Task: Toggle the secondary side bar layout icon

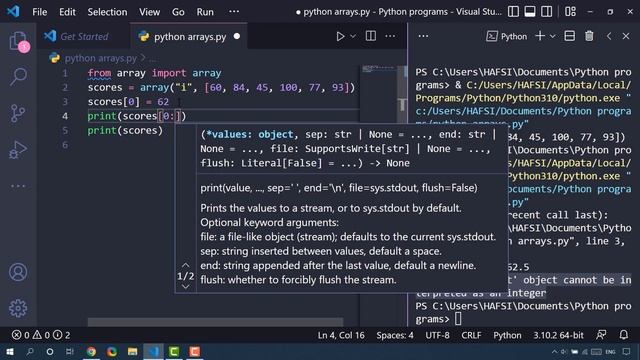Action: 546,11
